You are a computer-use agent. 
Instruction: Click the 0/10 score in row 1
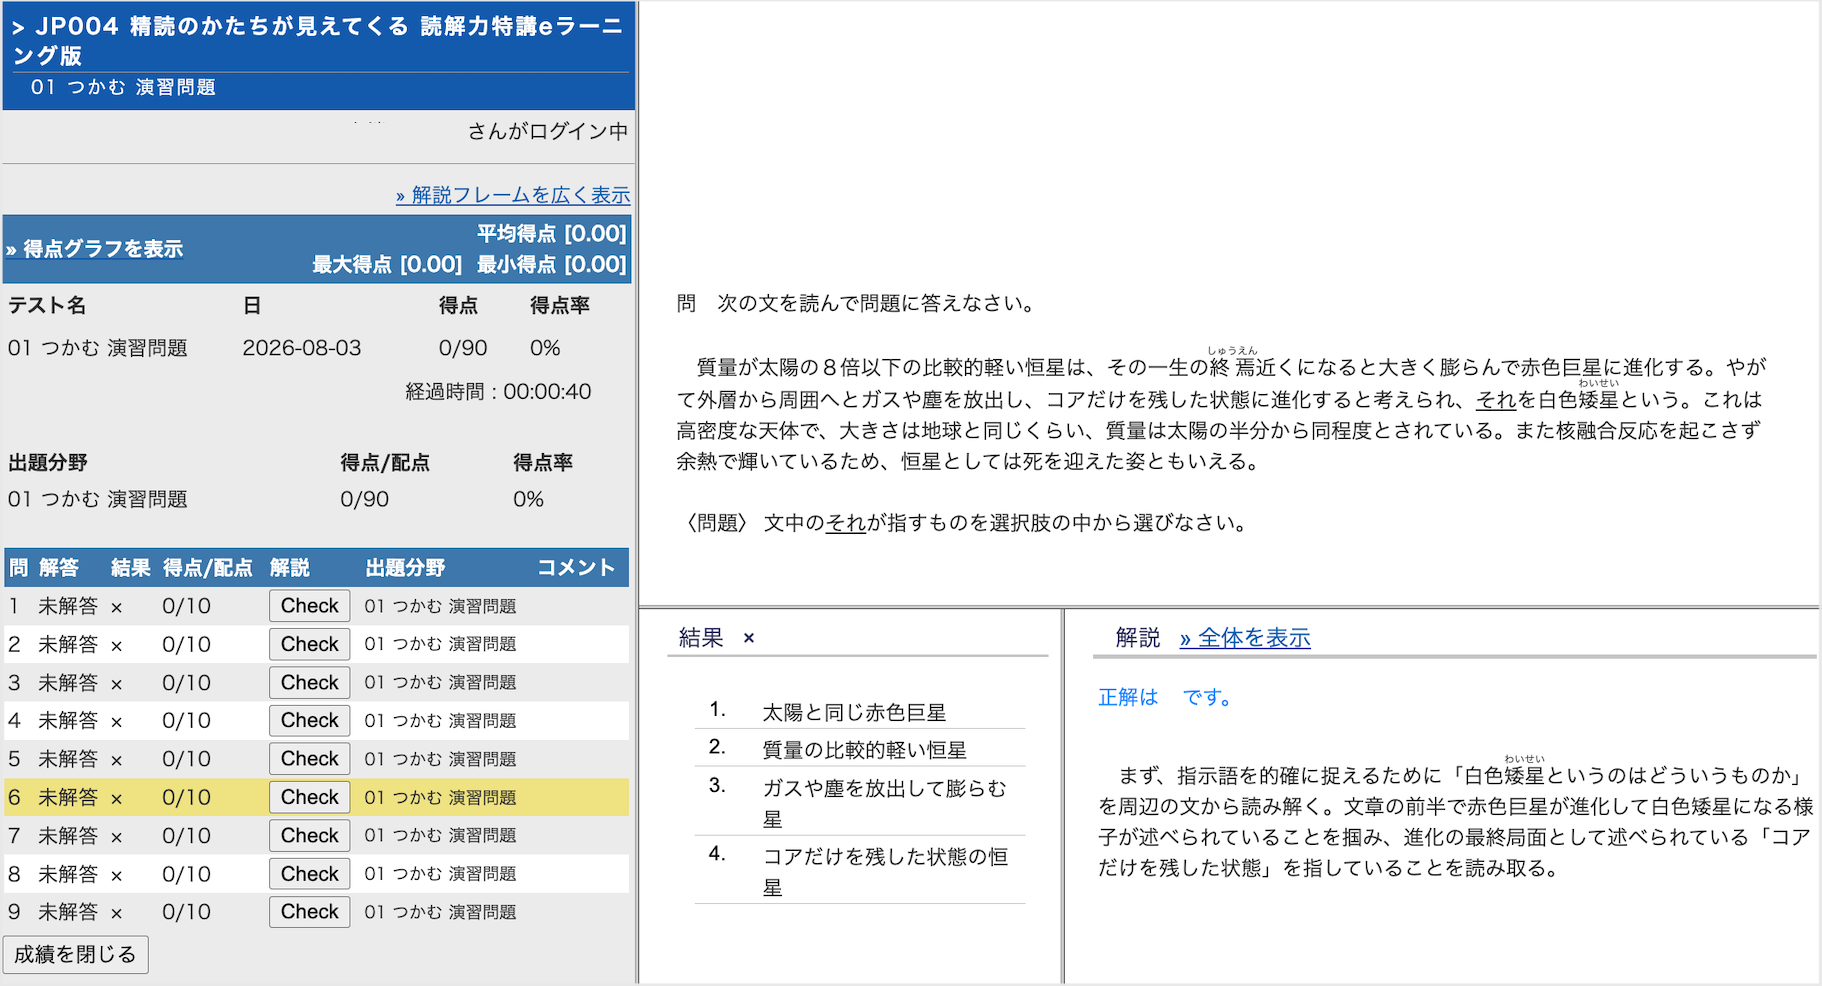pos(187,606)
